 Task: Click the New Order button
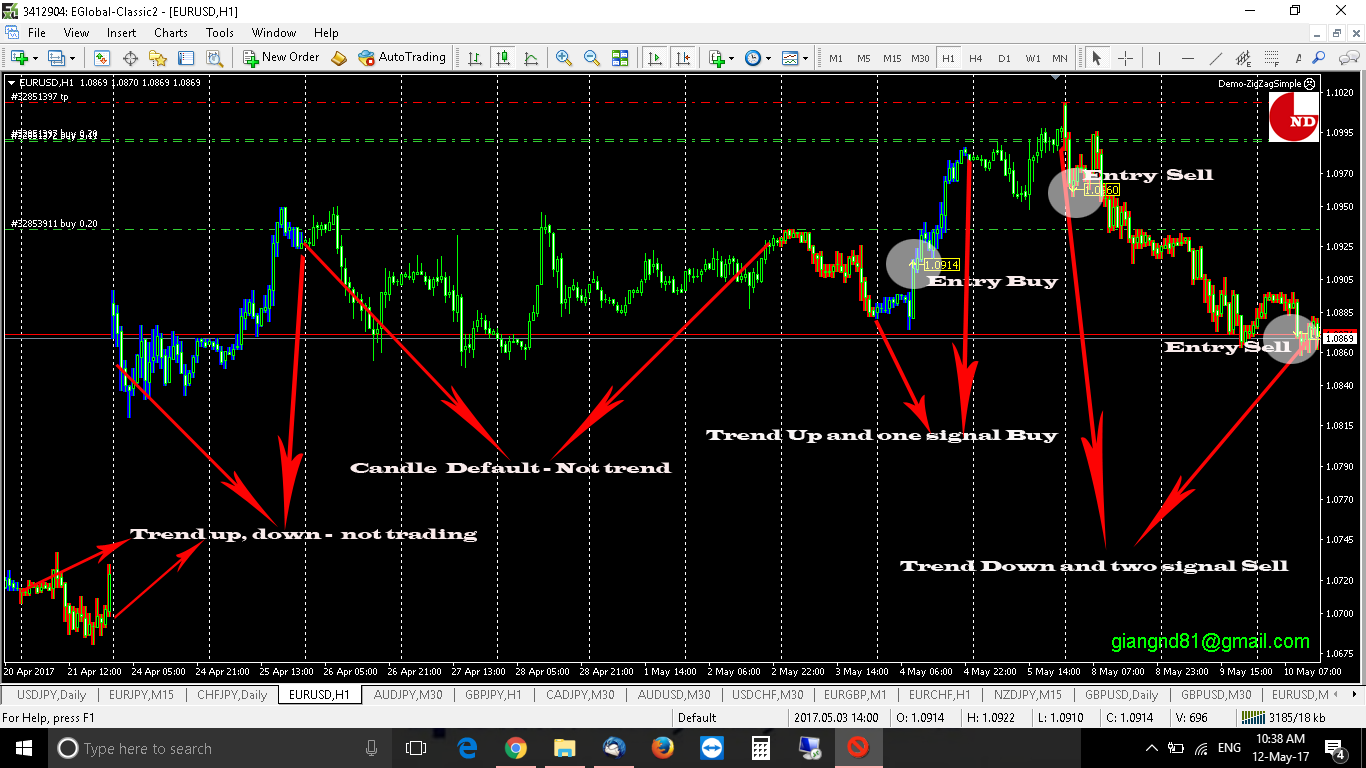click(x=281, y=58)
